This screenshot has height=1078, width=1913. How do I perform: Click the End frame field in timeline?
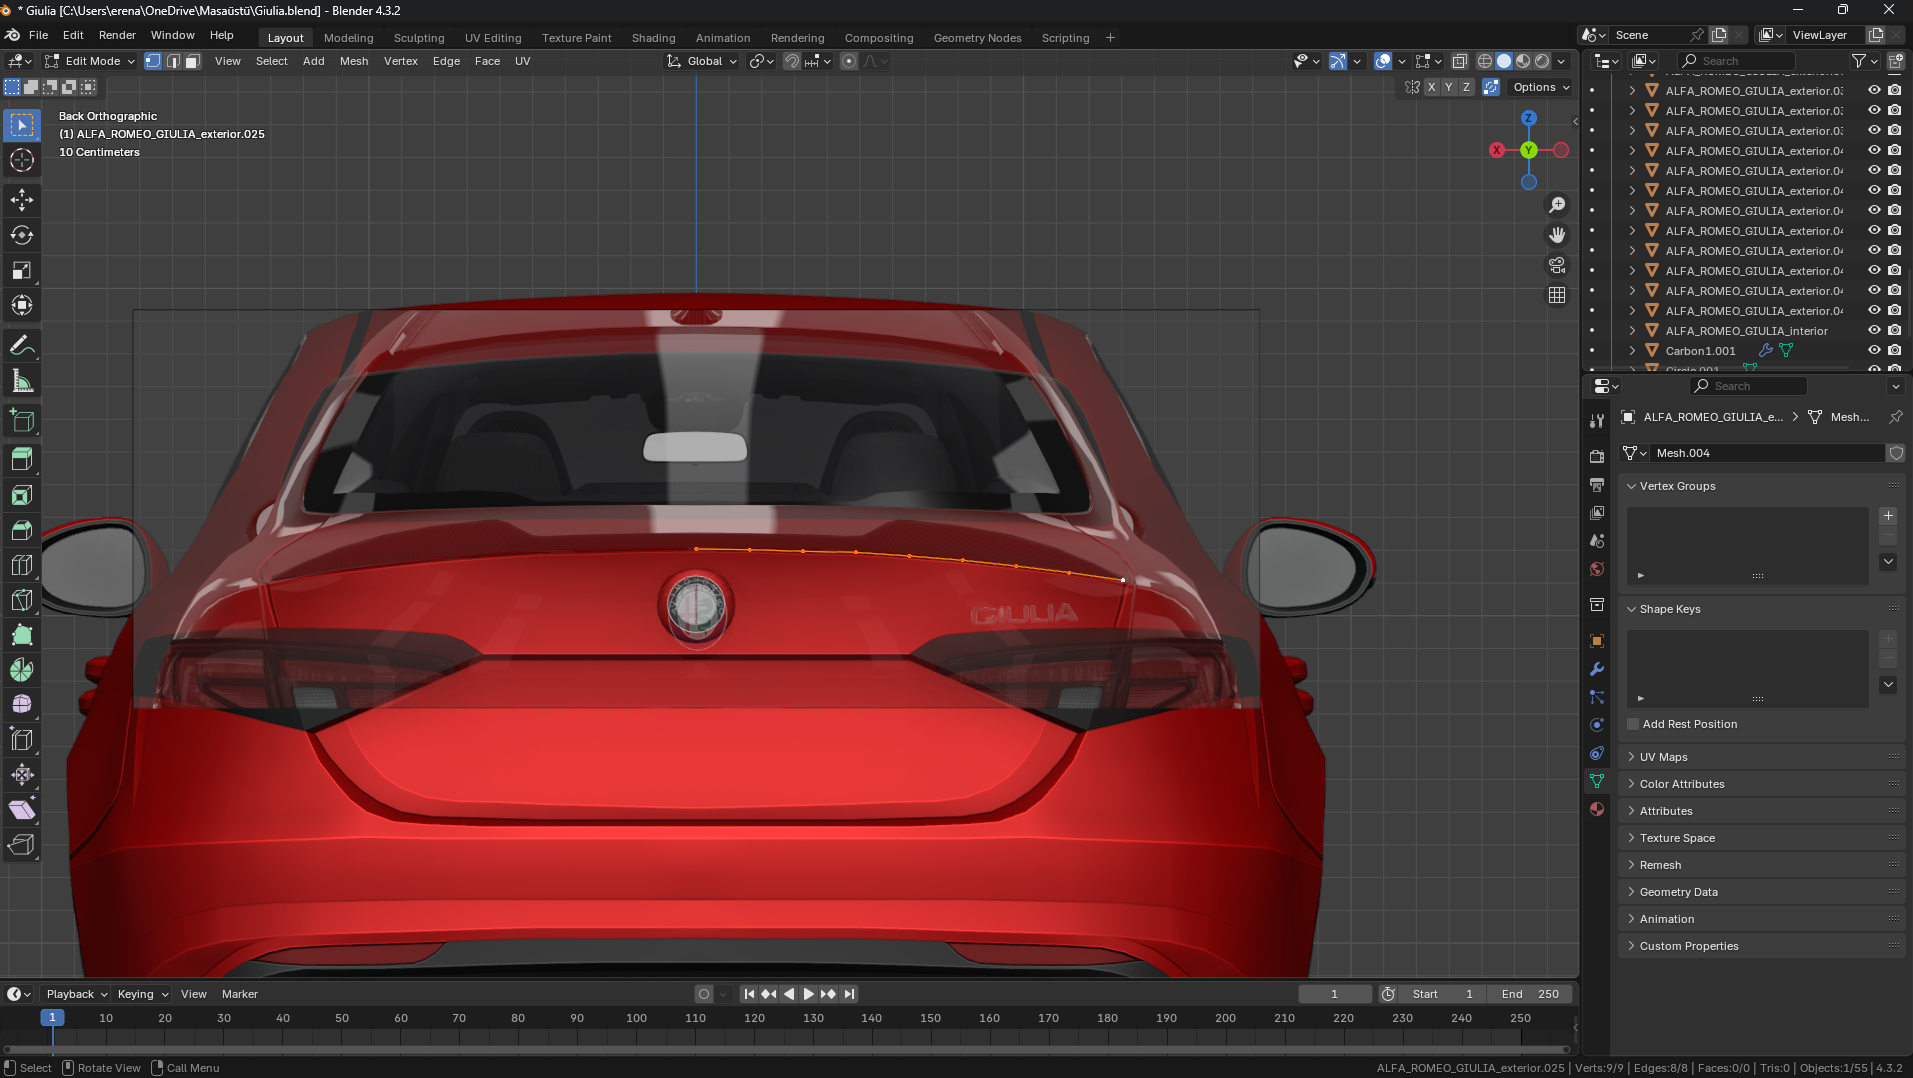pos(1530,994)
